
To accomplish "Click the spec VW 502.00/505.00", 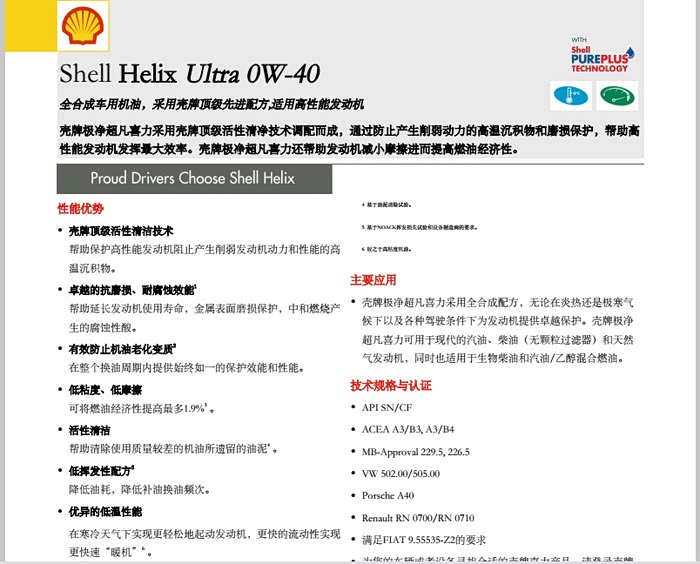I will (400, 474).
